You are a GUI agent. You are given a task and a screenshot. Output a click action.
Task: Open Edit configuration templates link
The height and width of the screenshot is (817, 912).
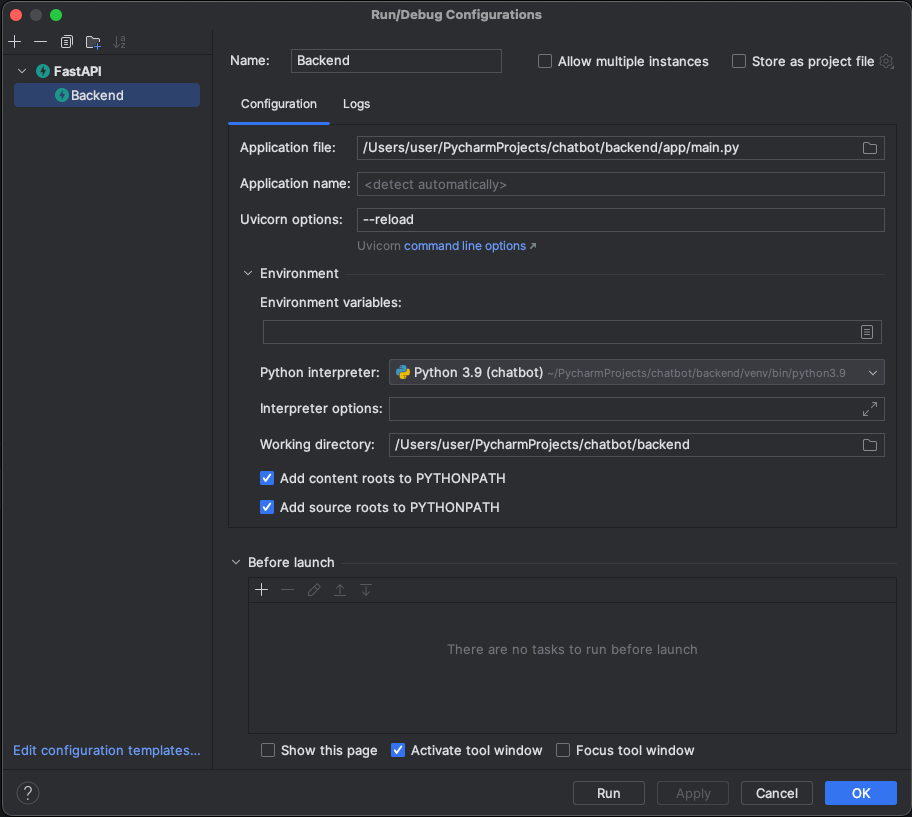coord(106,750)
